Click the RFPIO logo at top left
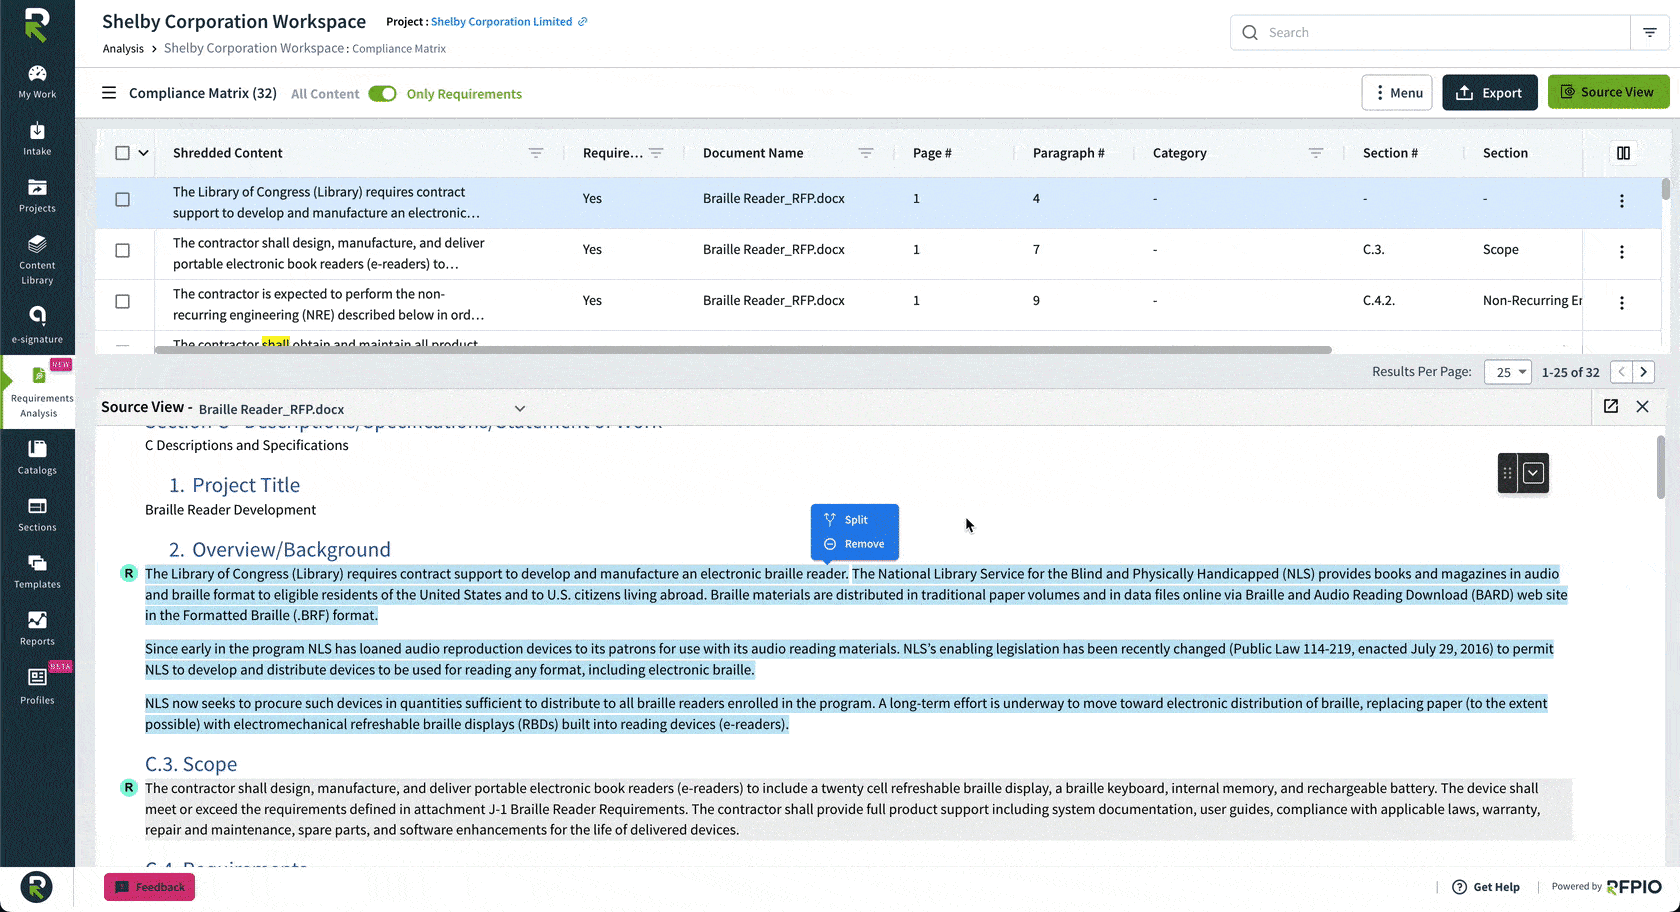Screen dimensions: 1680x912 click(37, 25)
